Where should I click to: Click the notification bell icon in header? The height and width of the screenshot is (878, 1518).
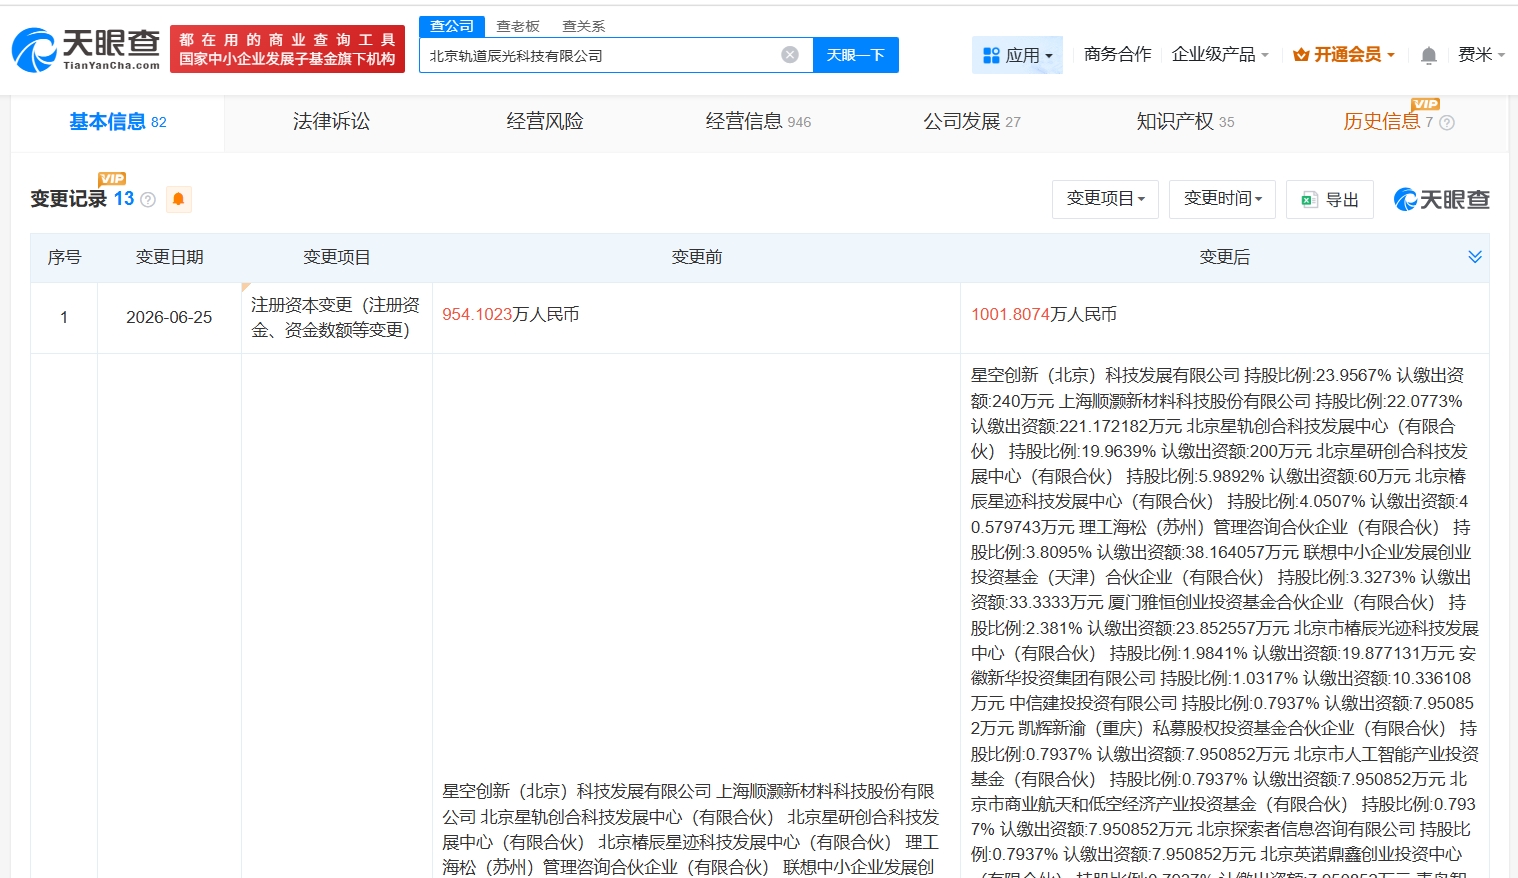click(x=1429, y=56)
